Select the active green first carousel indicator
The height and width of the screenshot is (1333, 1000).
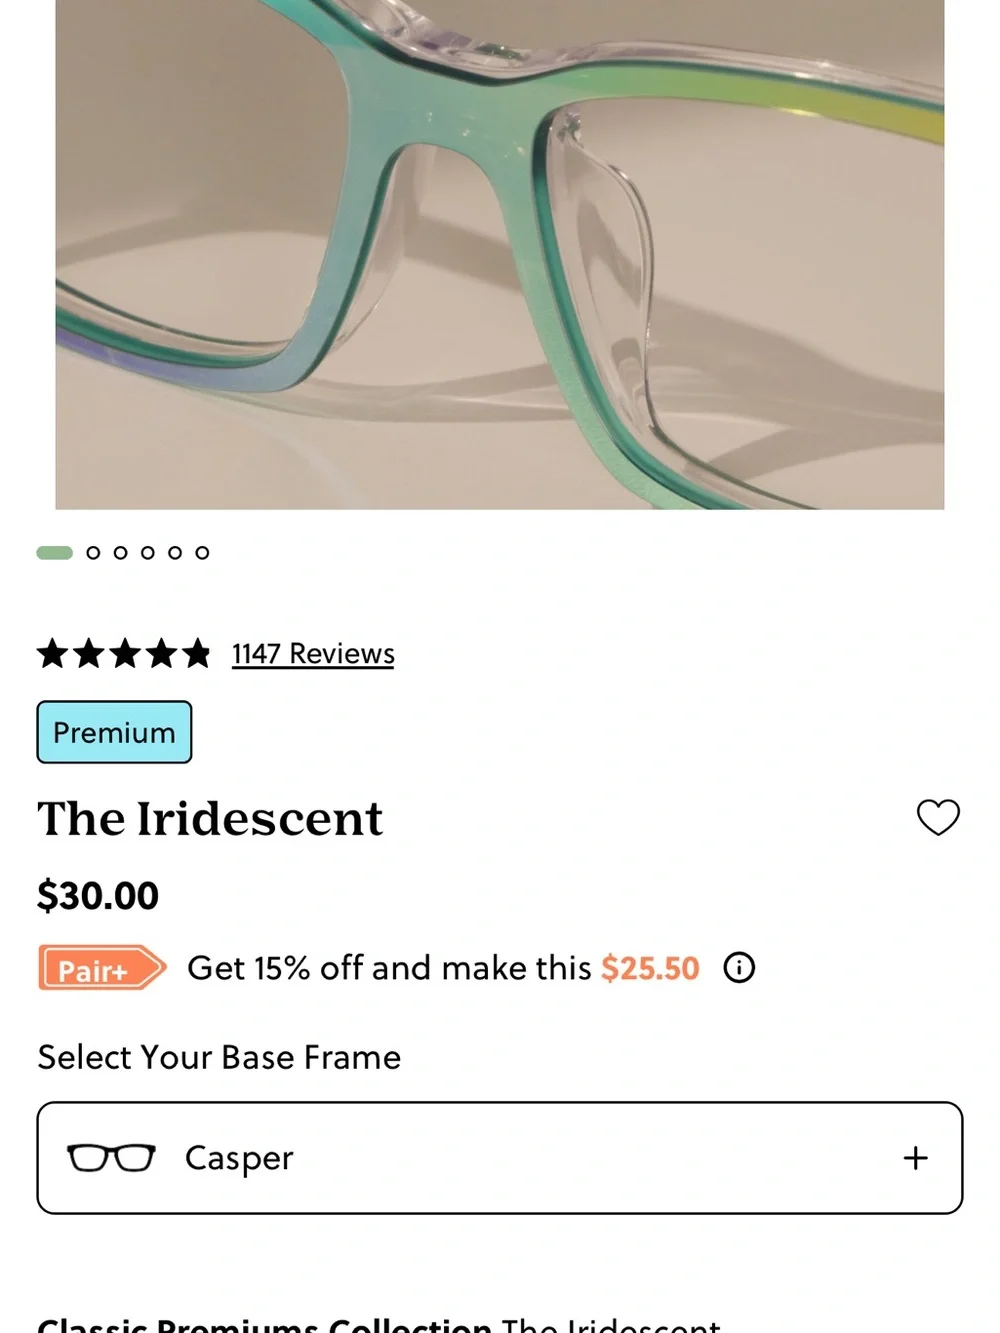pyautogui.click(x=55, y=553)
